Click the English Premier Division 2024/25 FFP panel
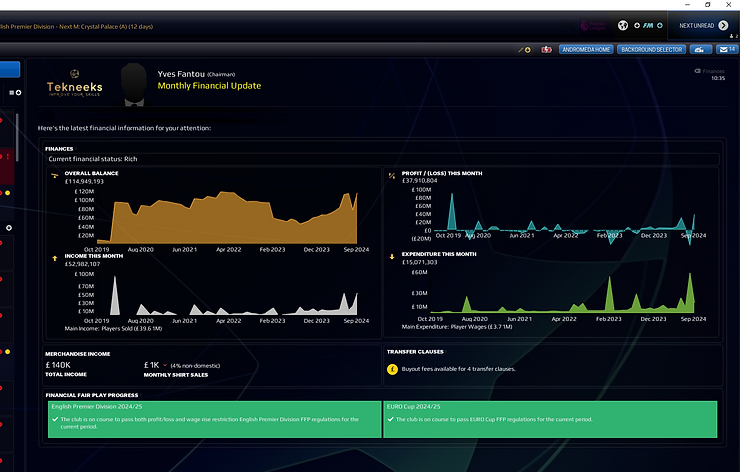740x472 pixels. 214,420
